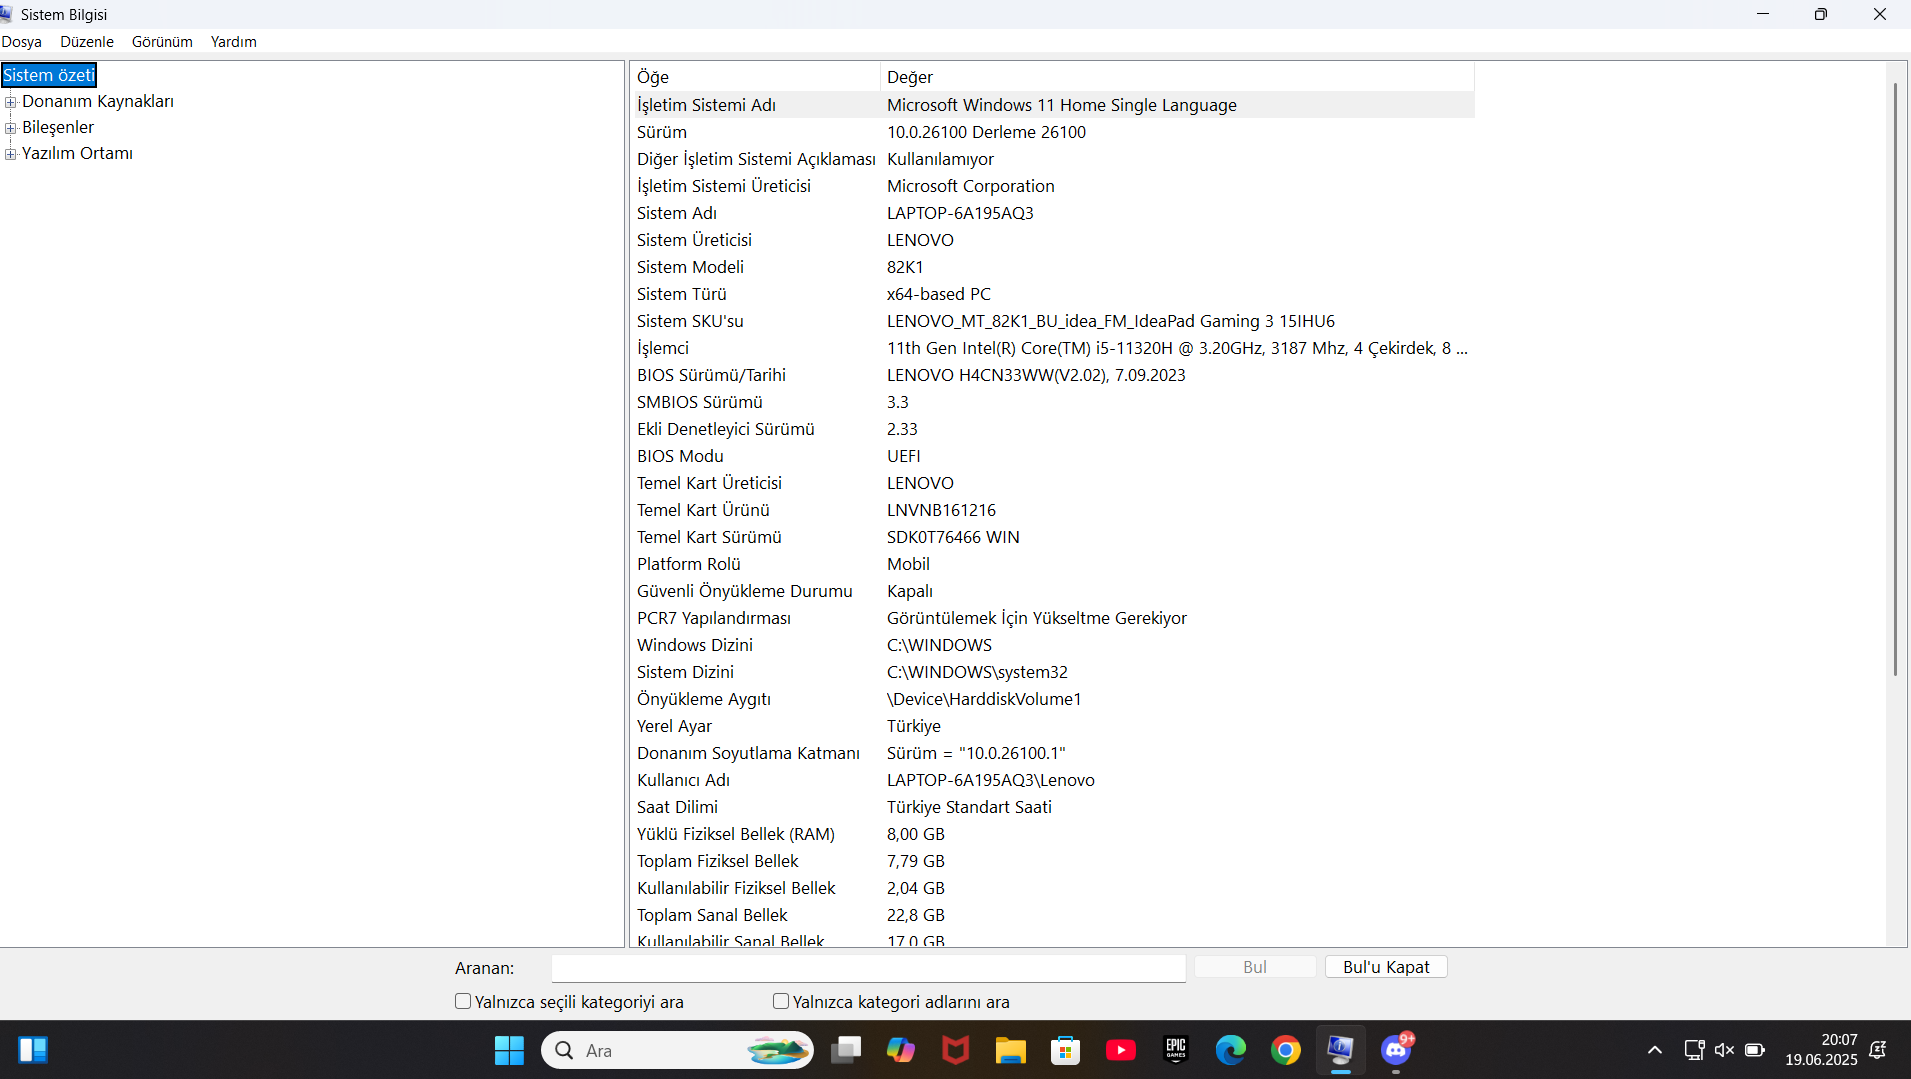
Task: Open the notification center icon
Action: [1879, 1050]
